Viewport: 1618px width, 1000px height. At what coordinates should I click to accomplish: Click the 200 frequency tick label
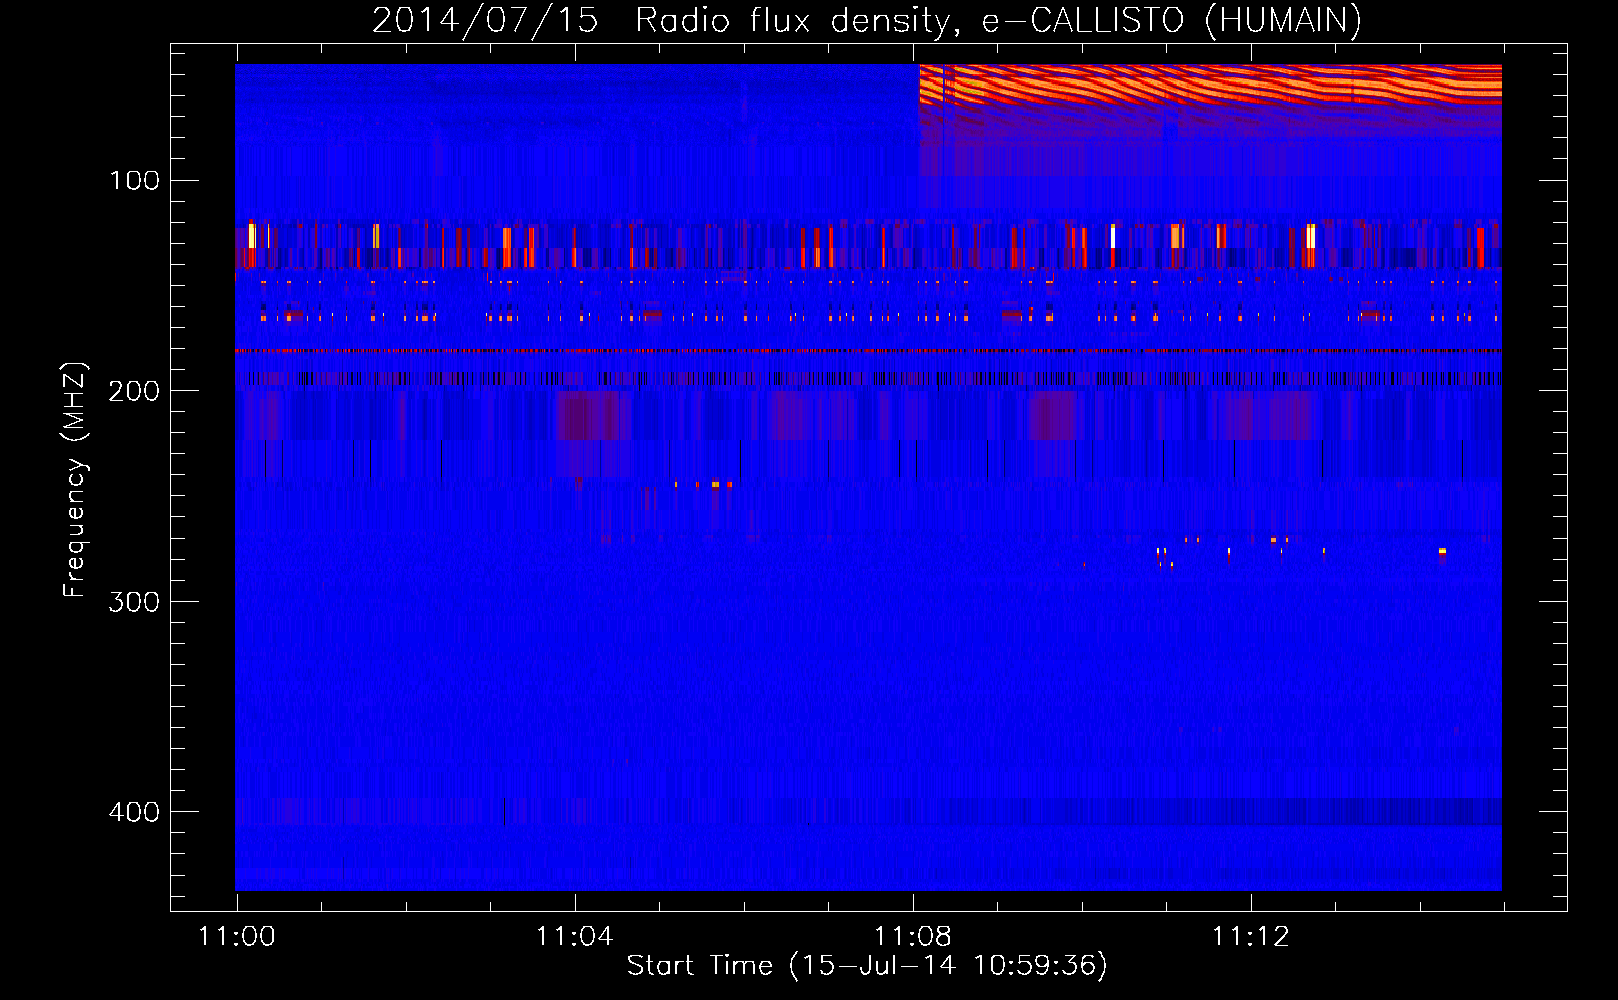point(134,391)
